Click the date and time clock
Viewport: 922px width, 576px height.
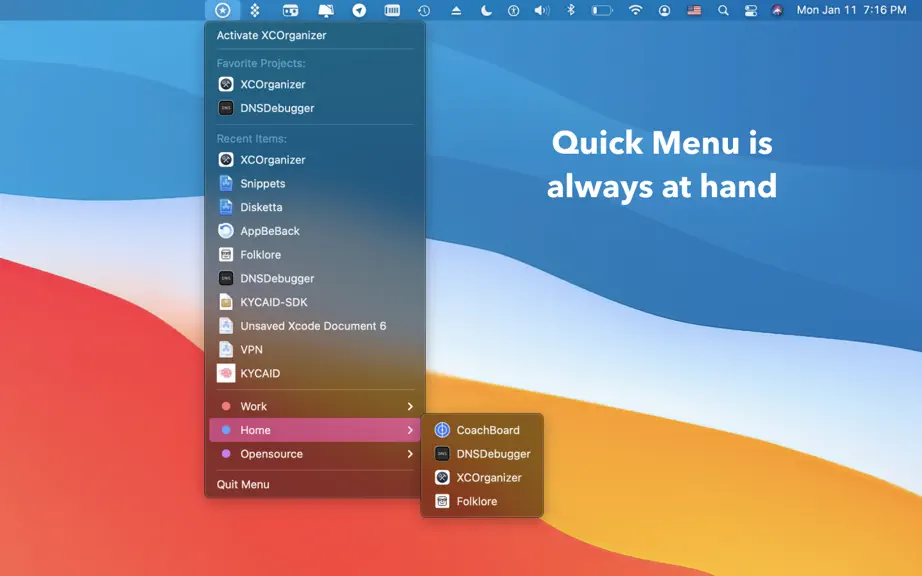[x=851, y=10]
